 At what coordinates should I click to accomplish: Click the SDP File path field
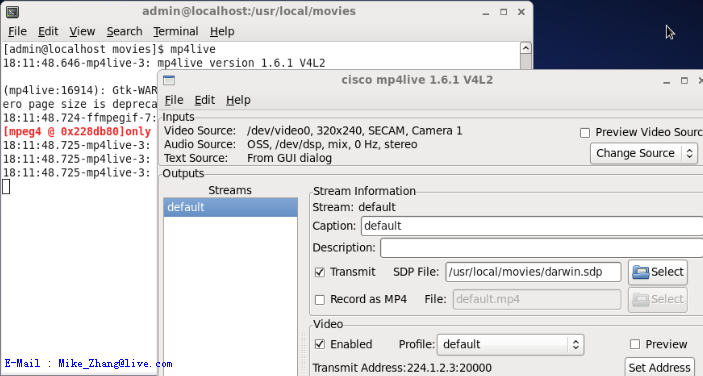533,272
